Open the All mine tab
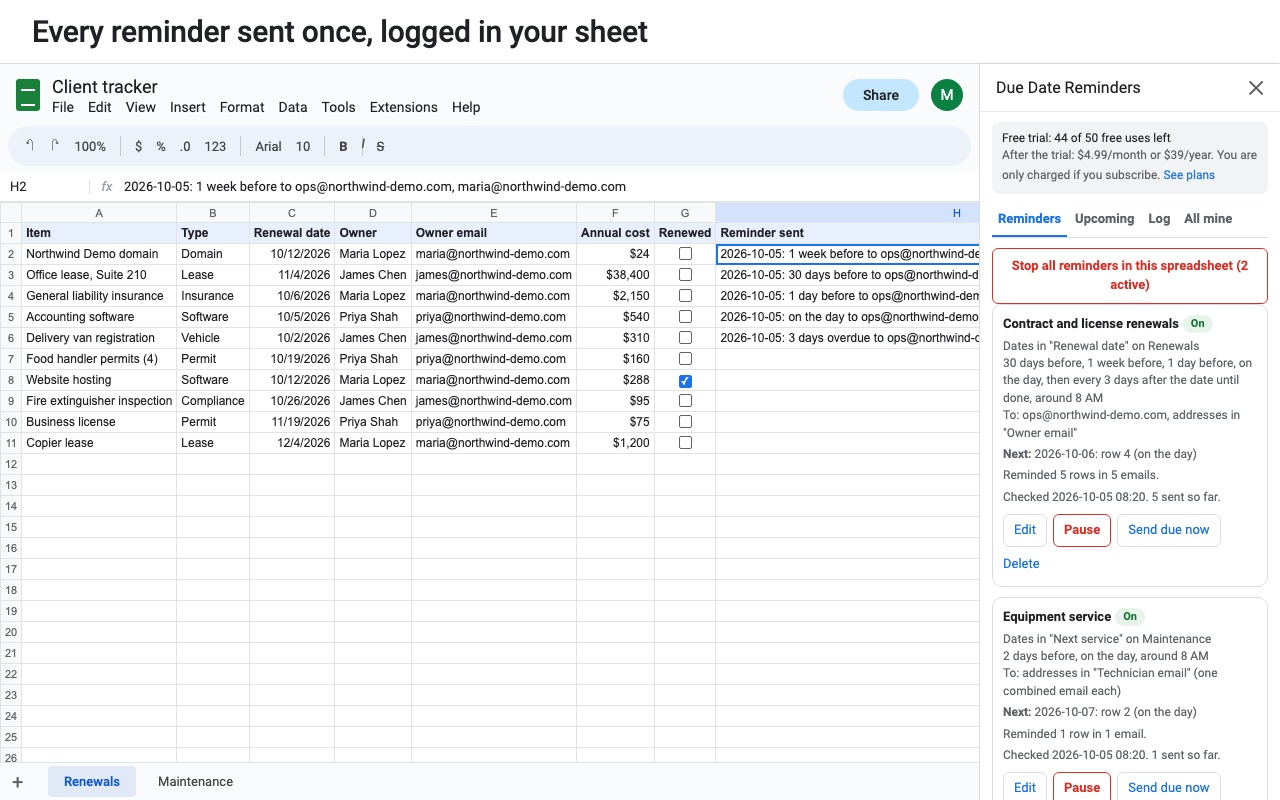This screenshot has width=1280, height=800. point(1208,218)
